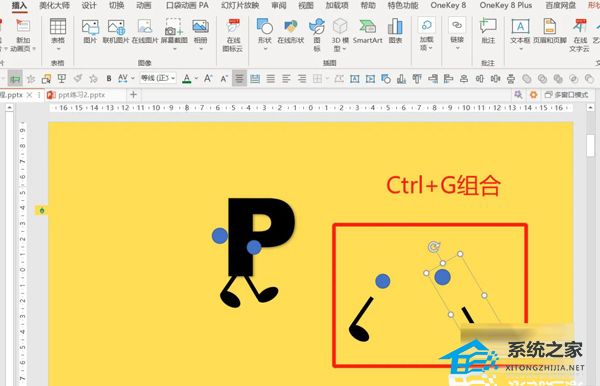The image size is (600, 386).
Task: Click the 在线图片 icon
Action: tap(145, 31)
